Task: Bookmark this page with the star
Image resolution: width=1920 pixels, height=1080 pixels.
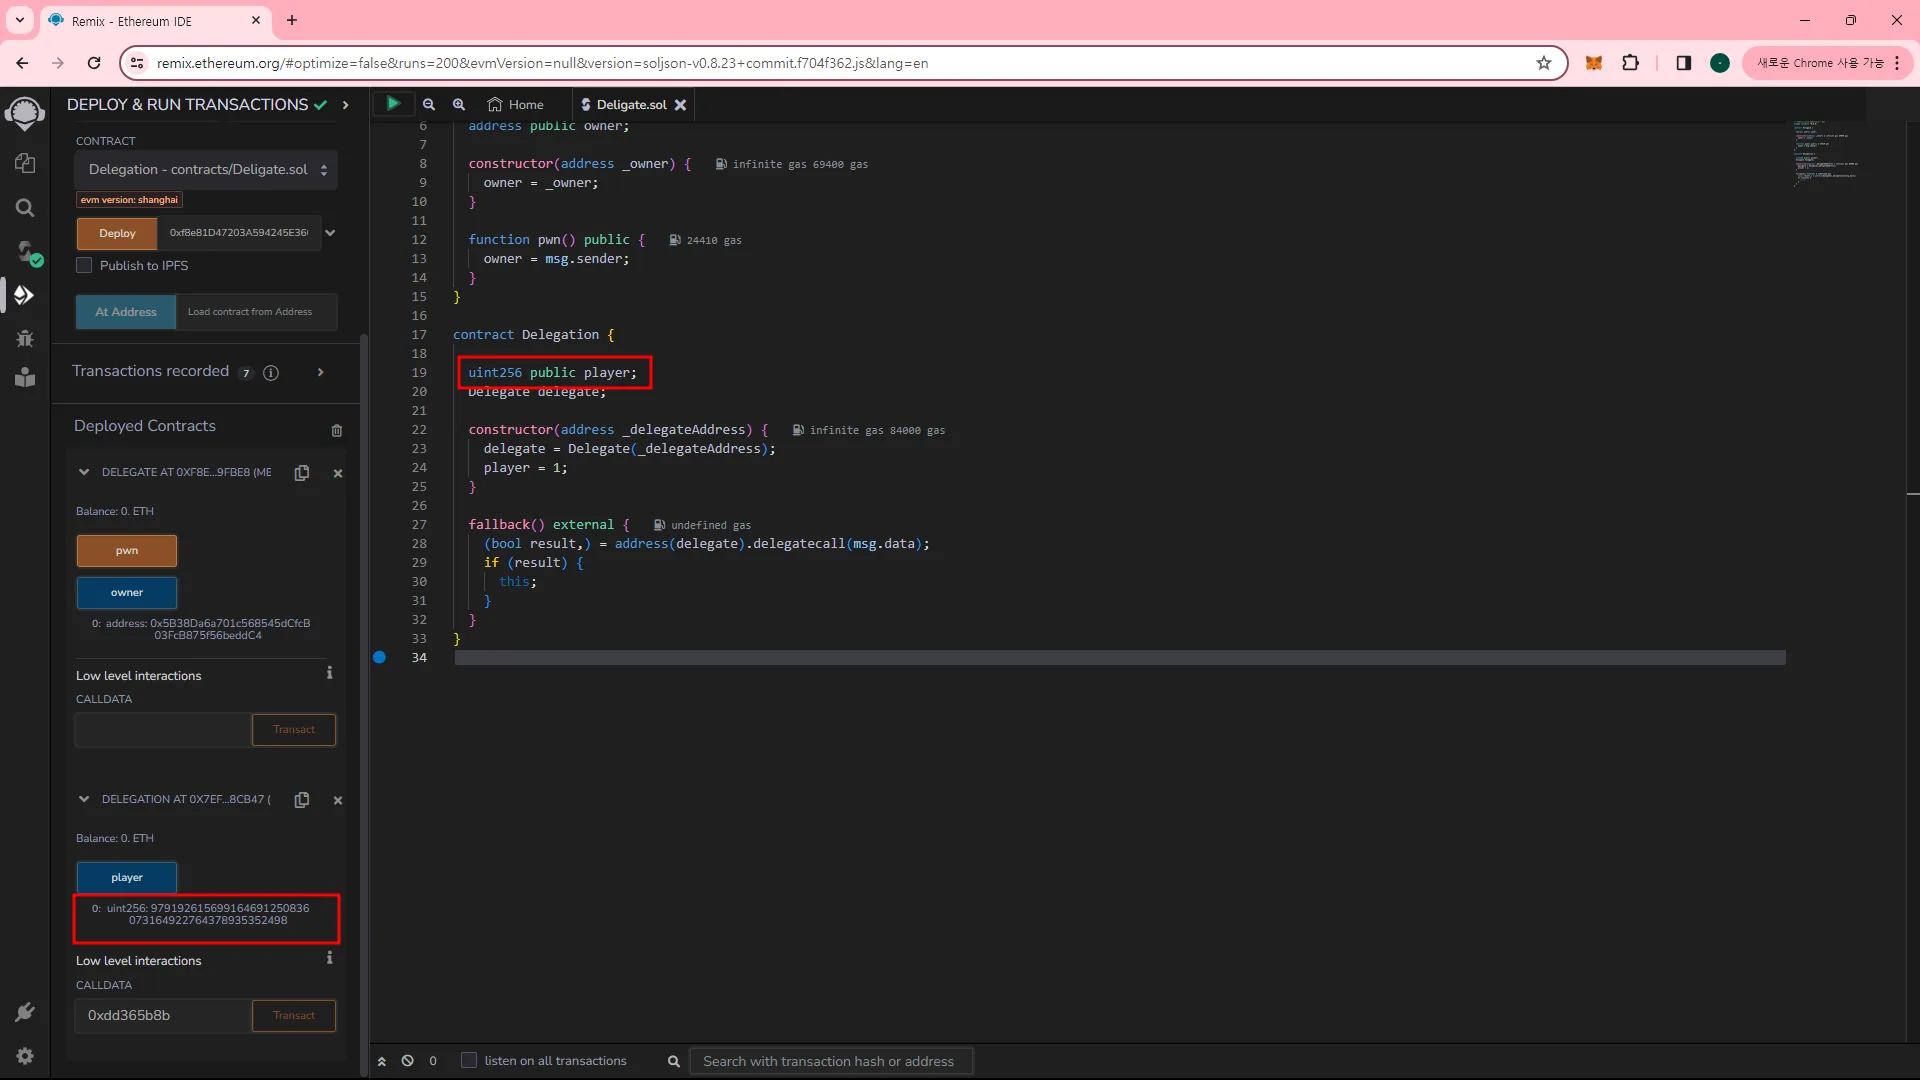Action: pyautogui.click(x=1544, y=63)
